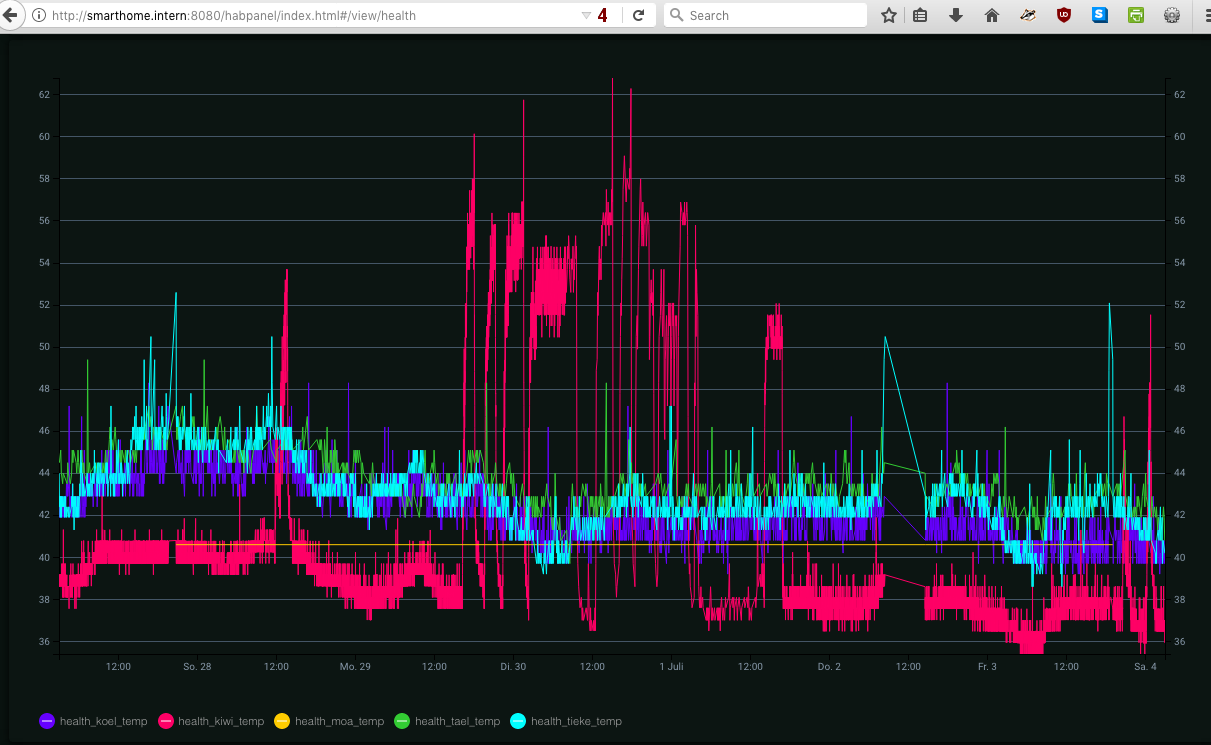
Task: Click the left y-axis value 50
Action: click(x=44, y=347)
